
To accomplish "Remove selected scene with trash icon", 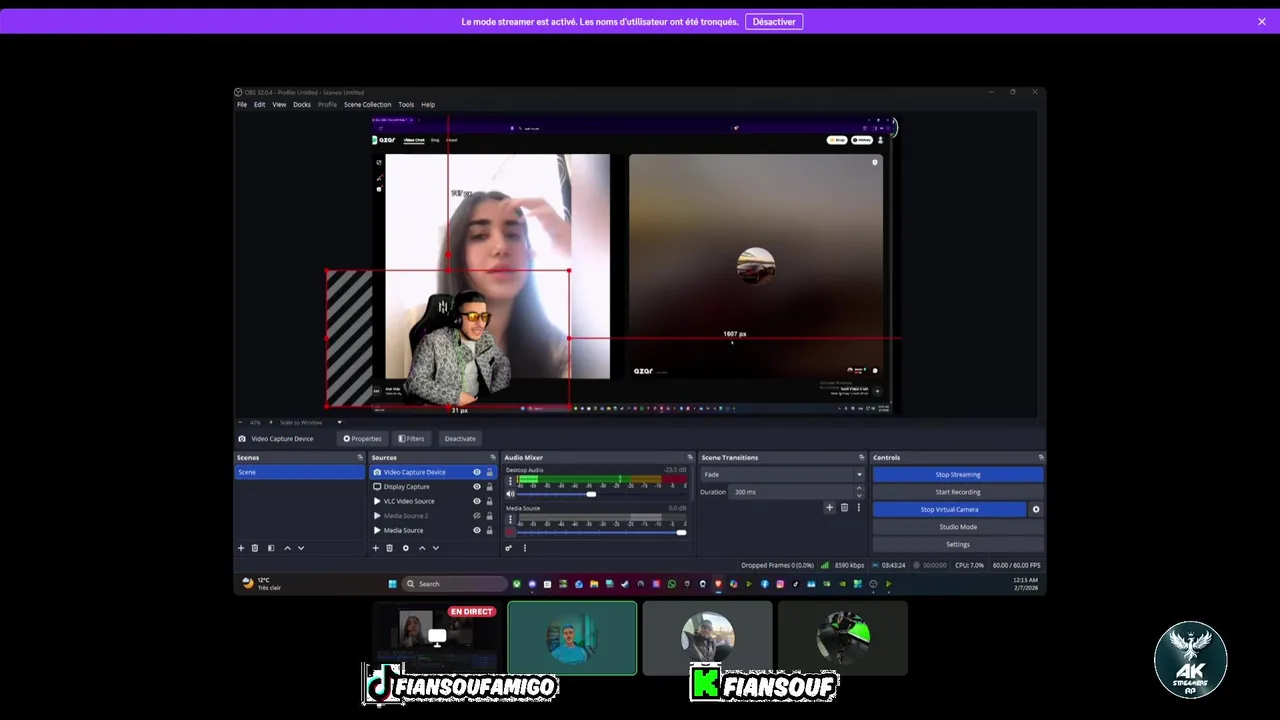I will tap(255, 548).
